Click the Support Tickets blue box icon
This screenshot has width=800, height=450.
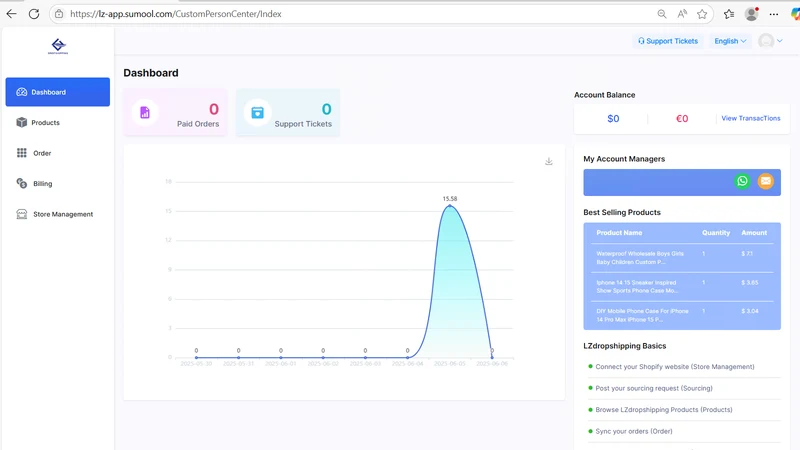coord(257,112)
